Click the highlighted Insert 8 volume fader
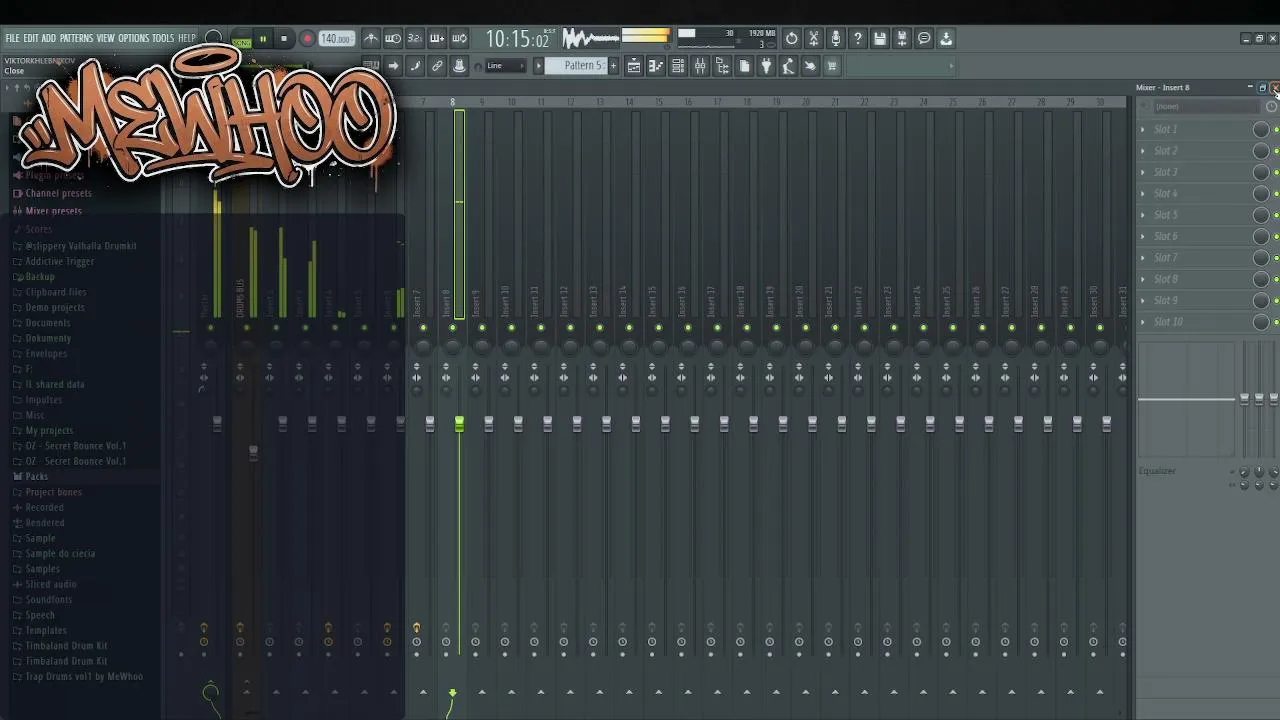Screen dimensions: 1280x720 click(459, 425)
